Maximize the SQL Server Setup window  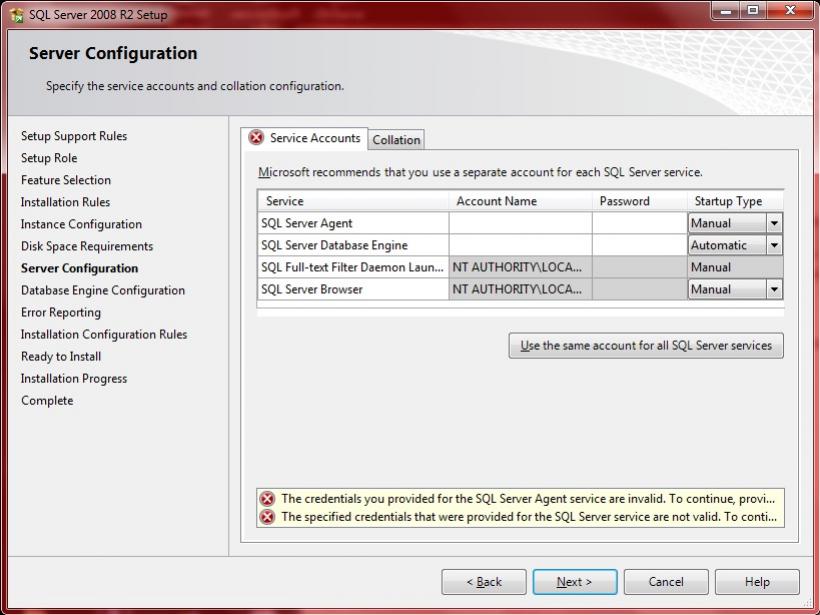click(x=753, y=10)
